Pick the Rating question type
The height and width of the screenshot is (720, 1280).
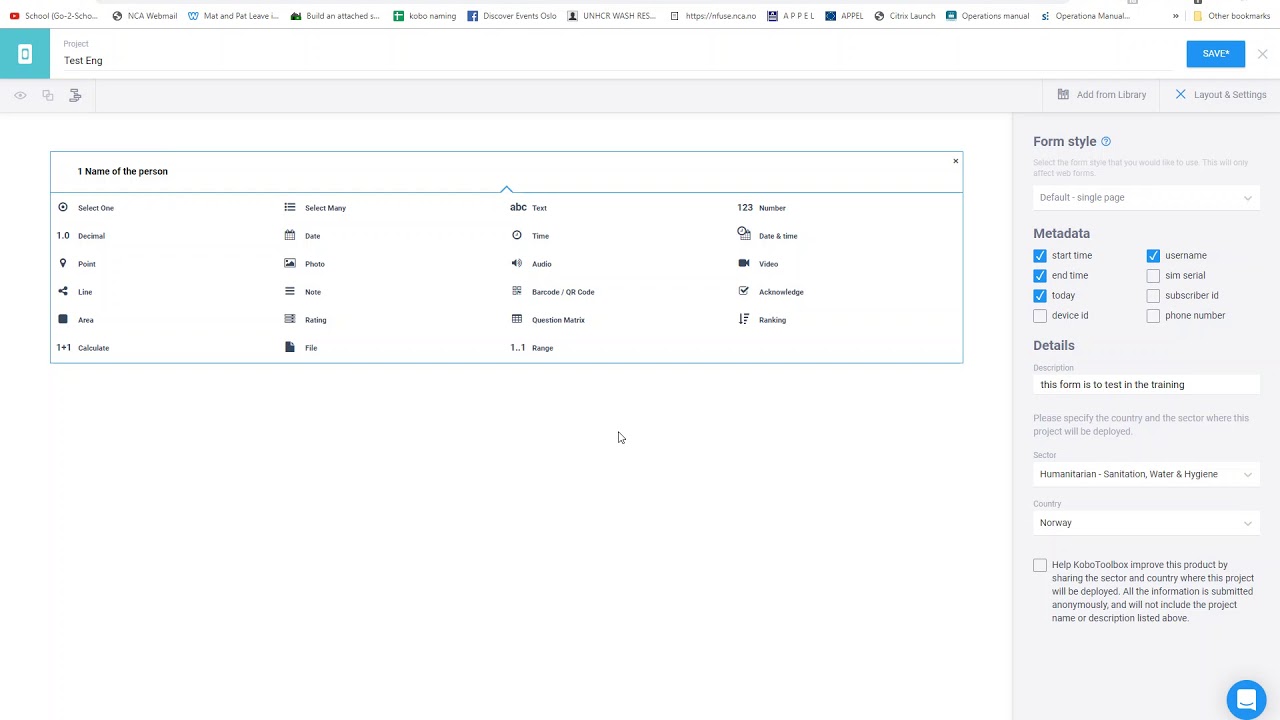pos(305,320)
